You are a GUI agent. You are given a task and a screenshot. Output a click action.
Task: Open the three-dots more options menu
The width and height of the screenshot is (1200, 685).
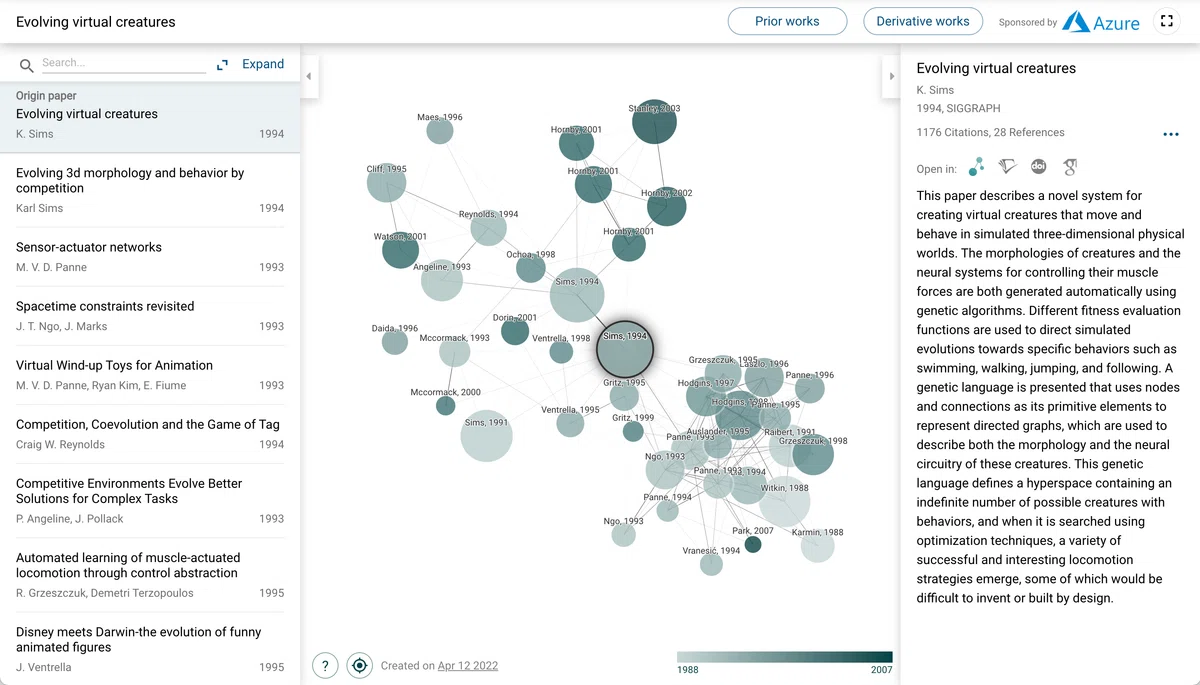[x=1171, y=134]
